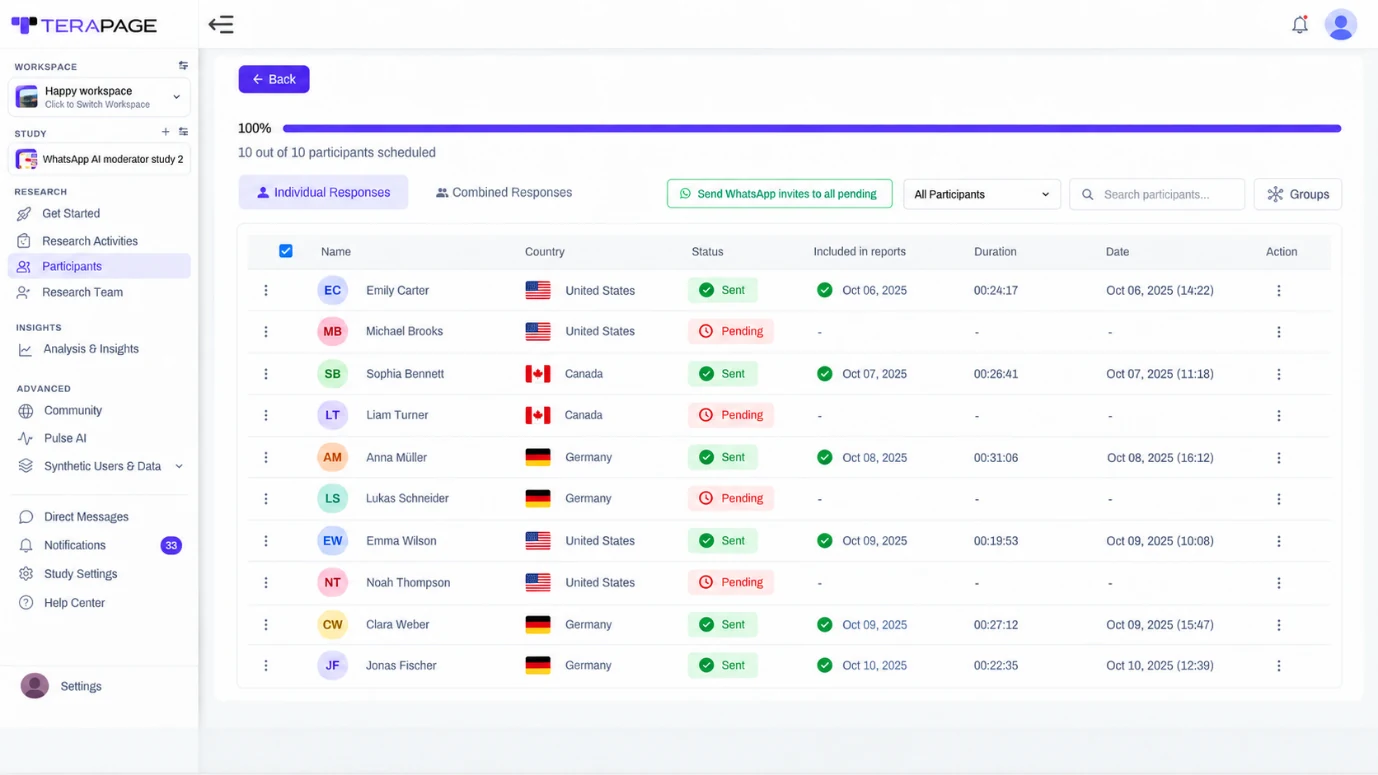Open the All Participants filter dropdown
The width and height of the screenshot is (1378, 775).
click(981, 194)
